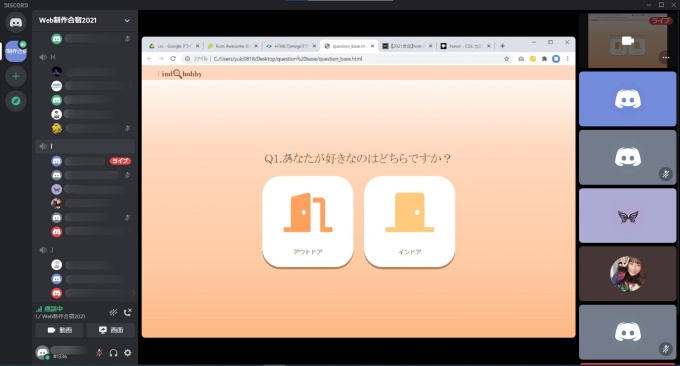Click the find hobby logo on page
The image size is (680, 366).
[x=180, y=74]
